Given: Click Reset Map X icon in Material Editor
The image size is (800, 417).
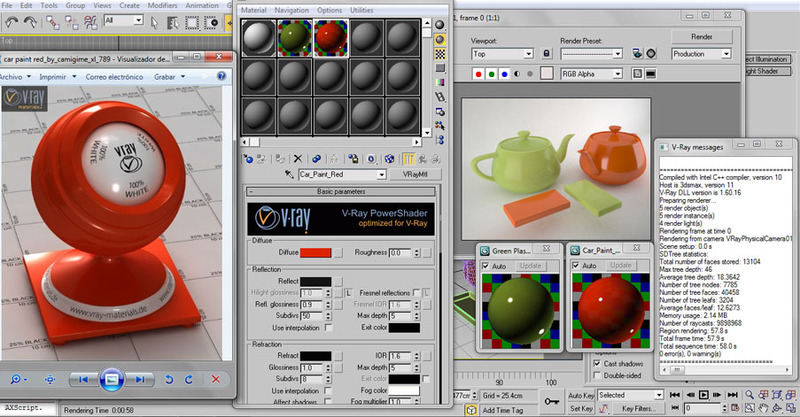Looking at the screenshot, I should tap(298, 159).
